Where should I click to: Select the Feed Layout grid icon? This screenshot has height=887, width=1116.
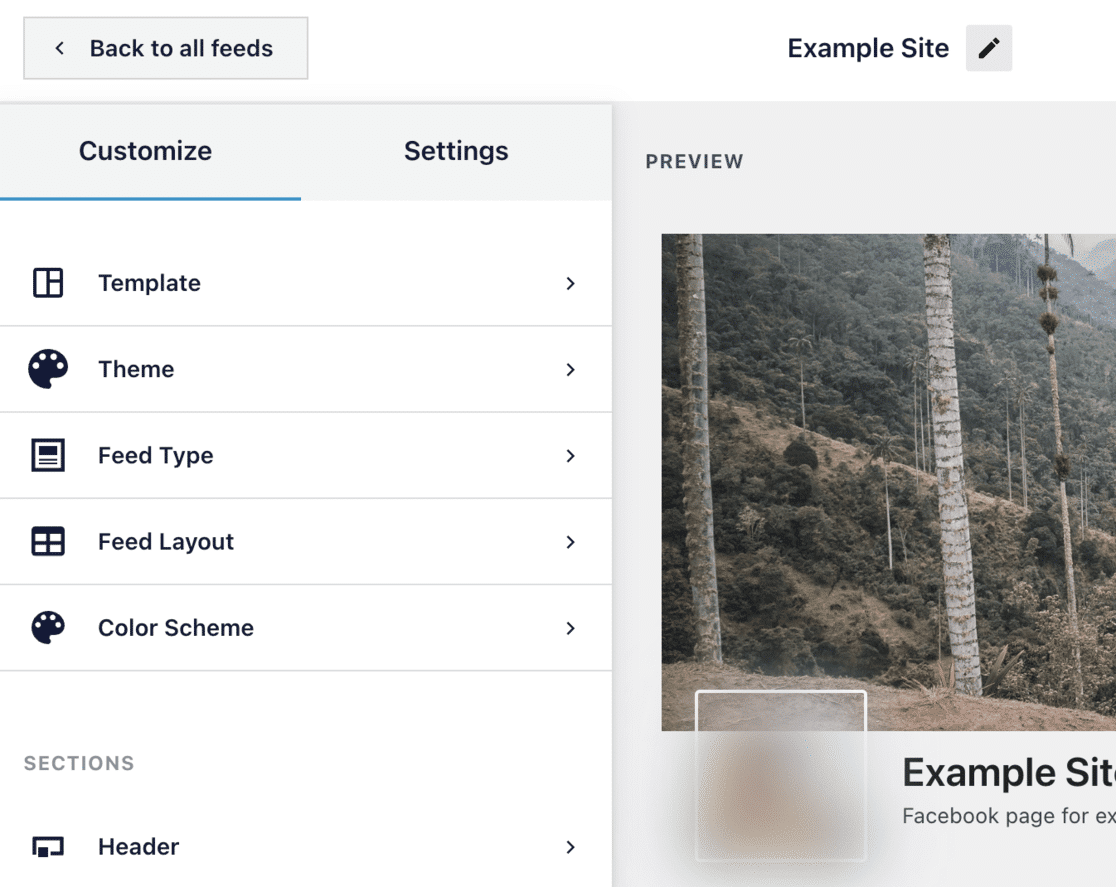pyautogui.click(x=48, y=541)
